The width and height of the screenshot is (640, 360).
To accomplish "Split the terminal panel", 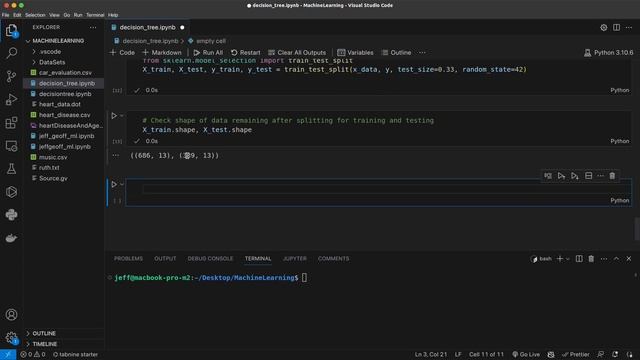I will pos(579,259).
